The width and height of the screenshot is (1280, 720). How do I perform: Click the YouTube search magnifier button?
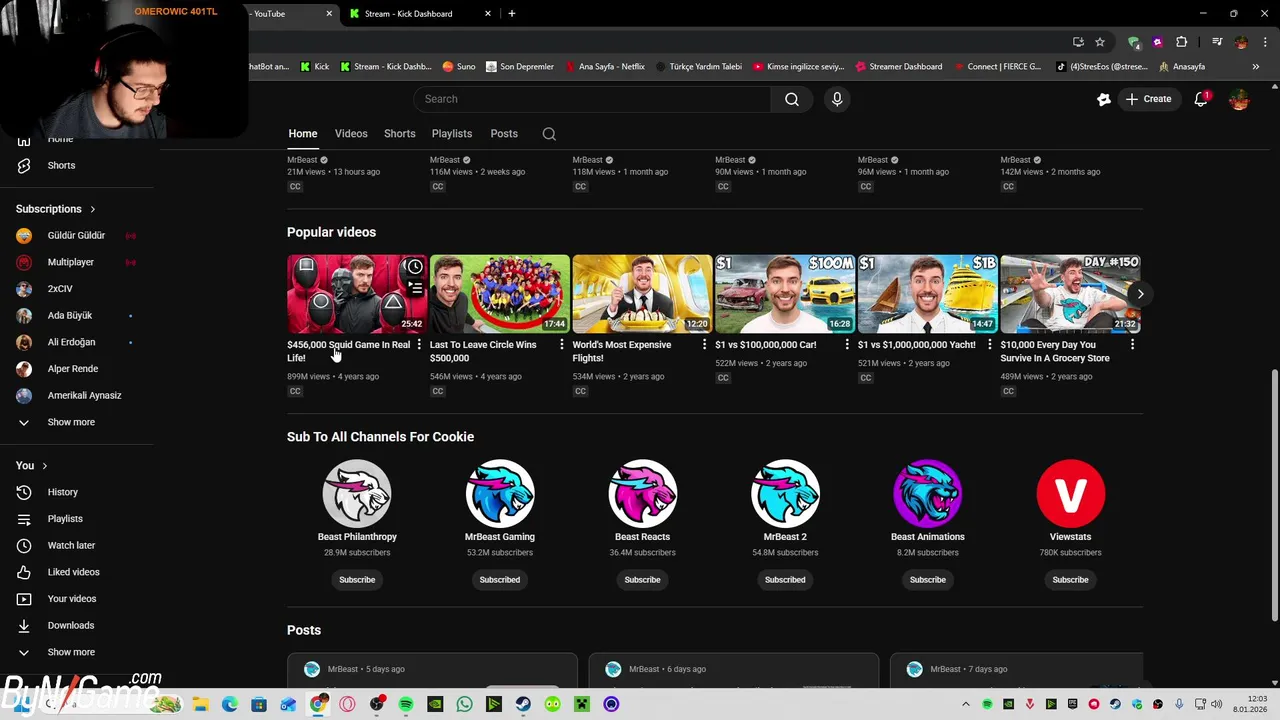point(792,99)
